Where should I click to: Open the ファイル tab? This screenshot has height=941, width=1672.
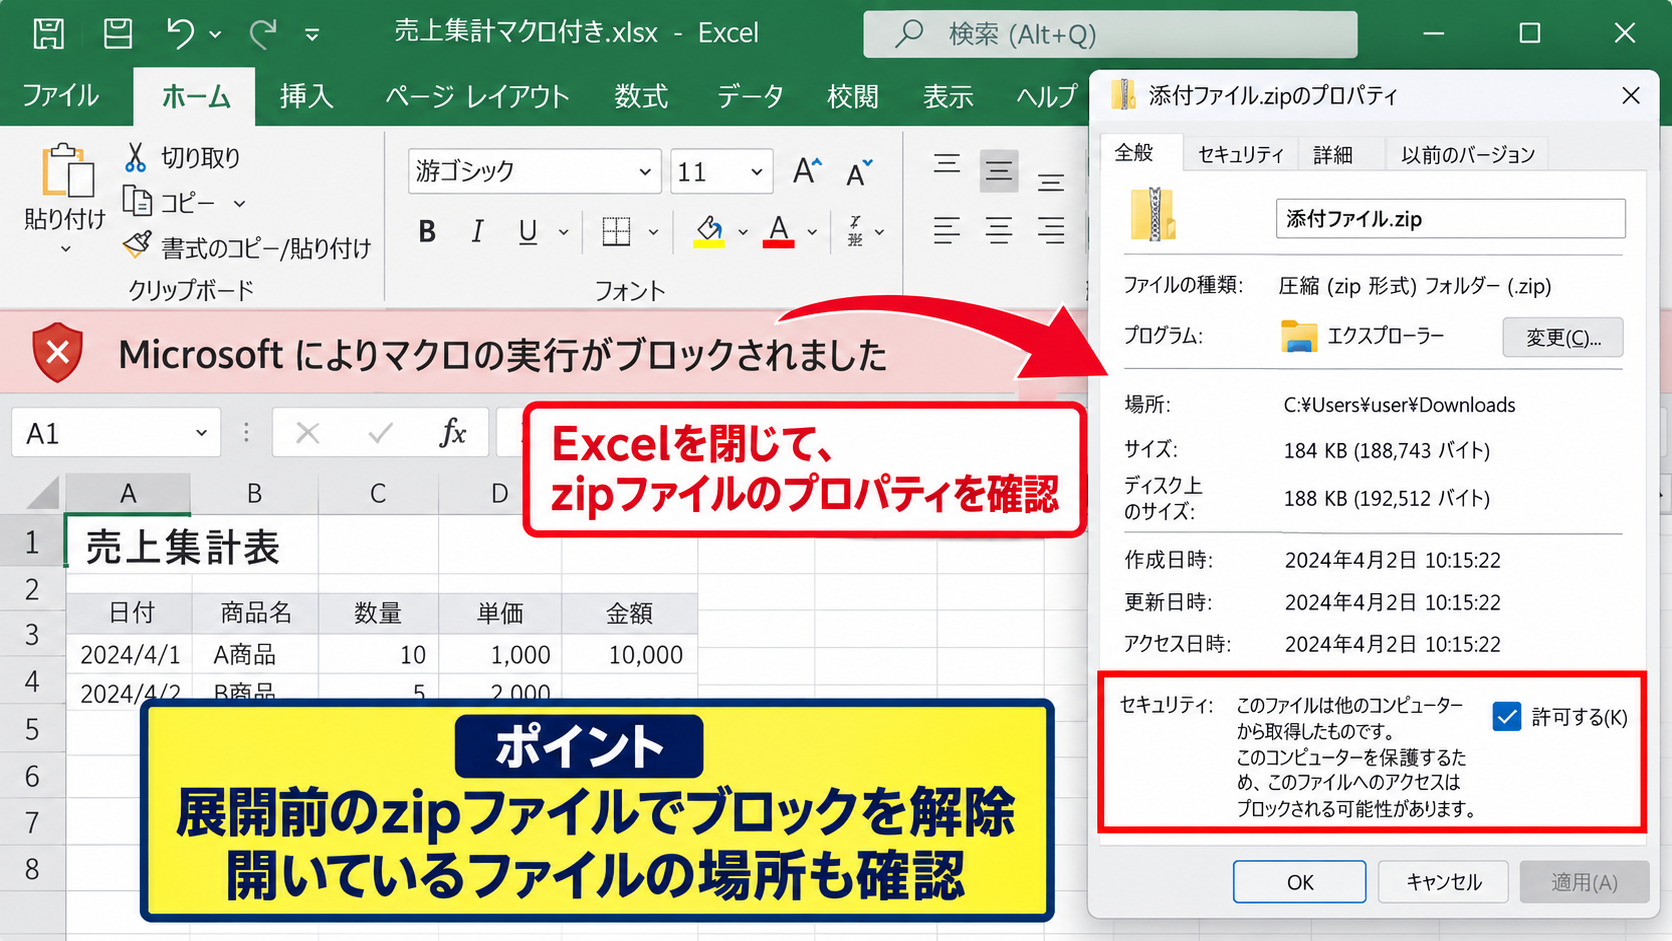click(x=60, y=96)
